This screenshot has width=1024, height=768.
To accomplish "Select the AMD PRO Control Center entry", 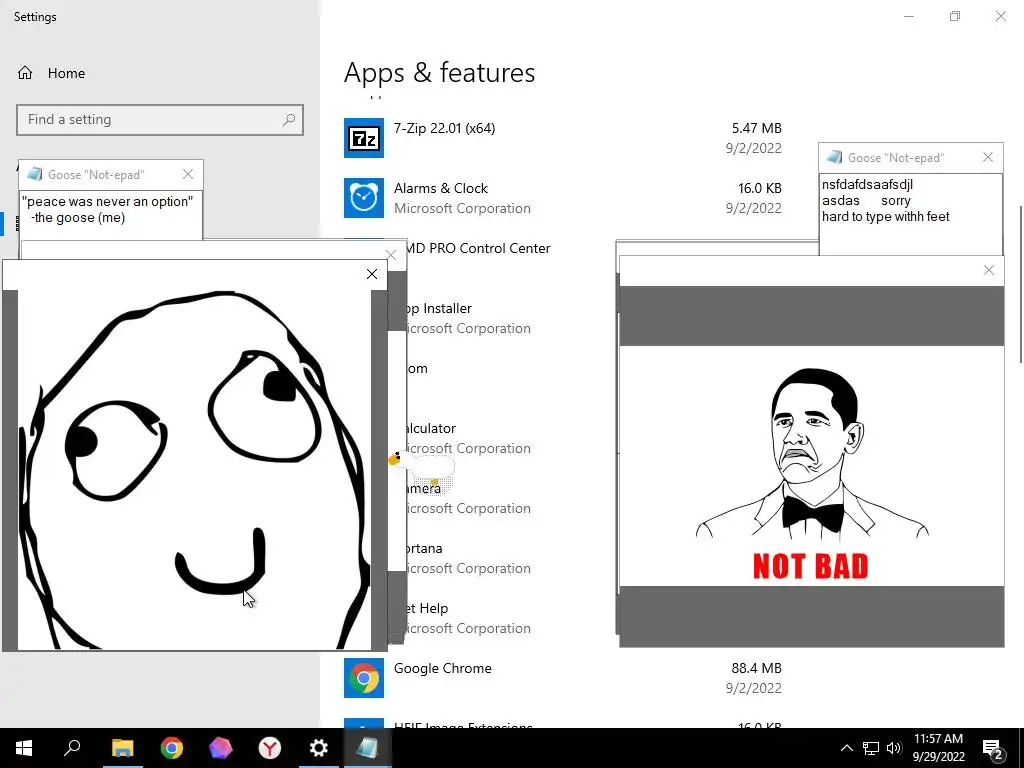I will click(478, 248).
